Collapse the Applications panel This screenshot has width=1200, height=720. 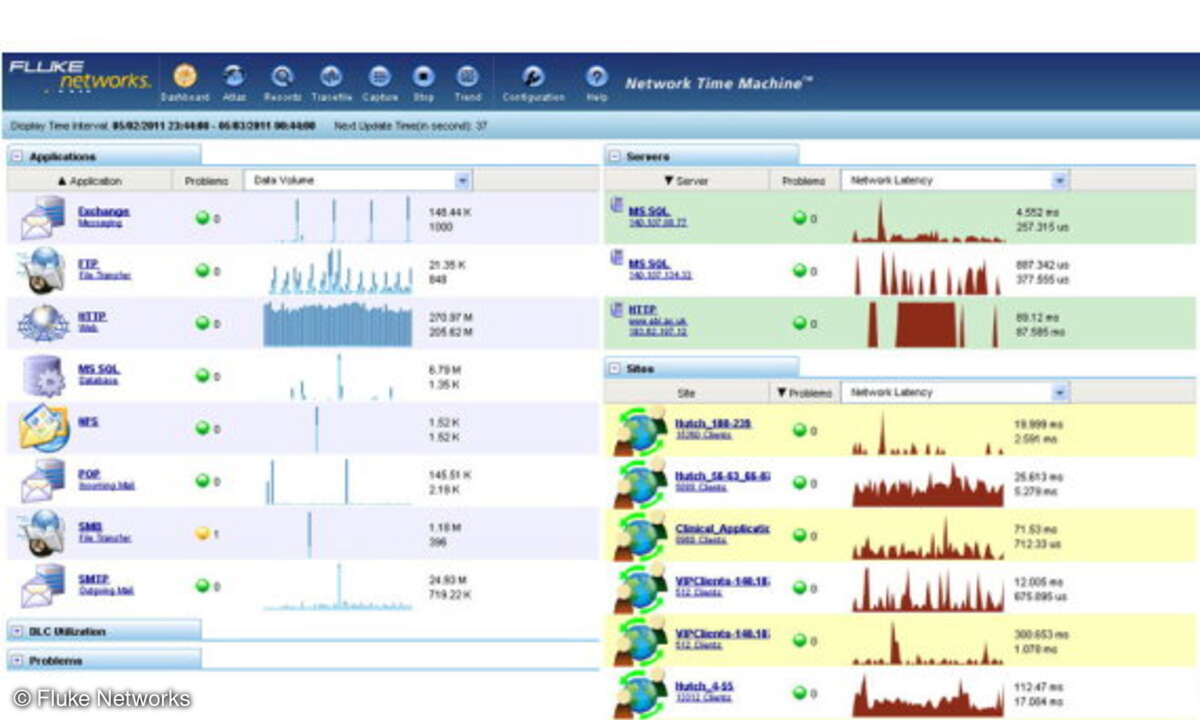(x=17, y=157)
